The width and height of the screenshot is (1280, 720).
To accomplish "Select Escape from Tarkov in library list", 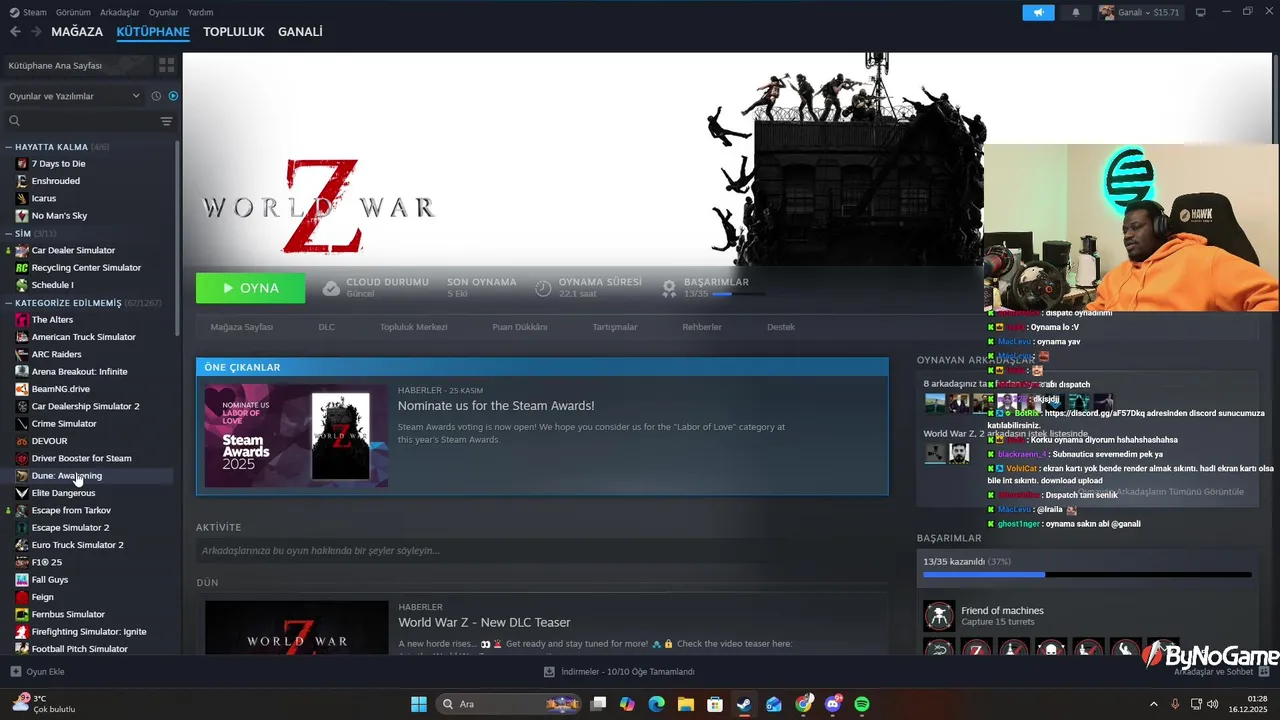I will click(x=71, y=510).
